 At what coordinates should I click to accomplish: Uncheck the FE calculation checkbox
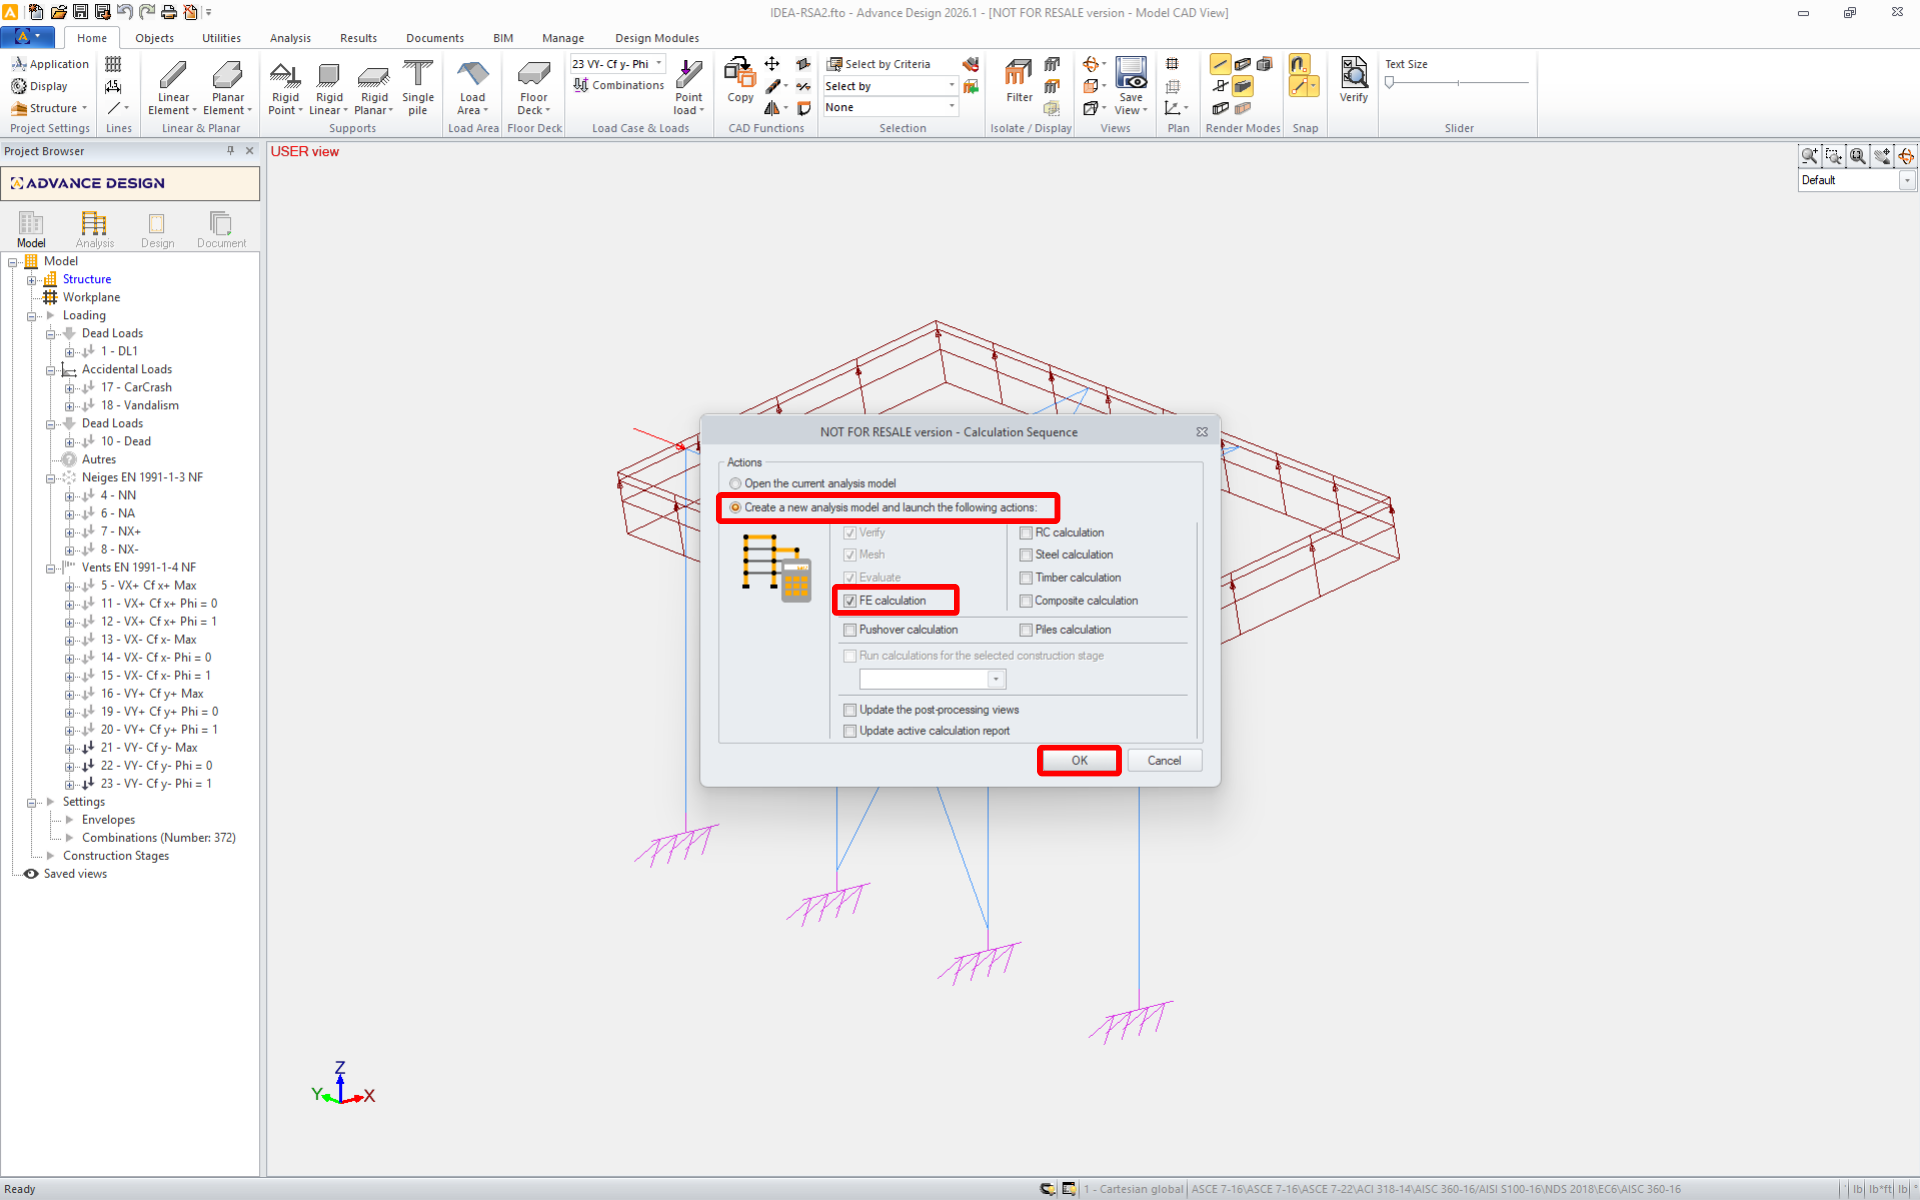pos(850,601)
